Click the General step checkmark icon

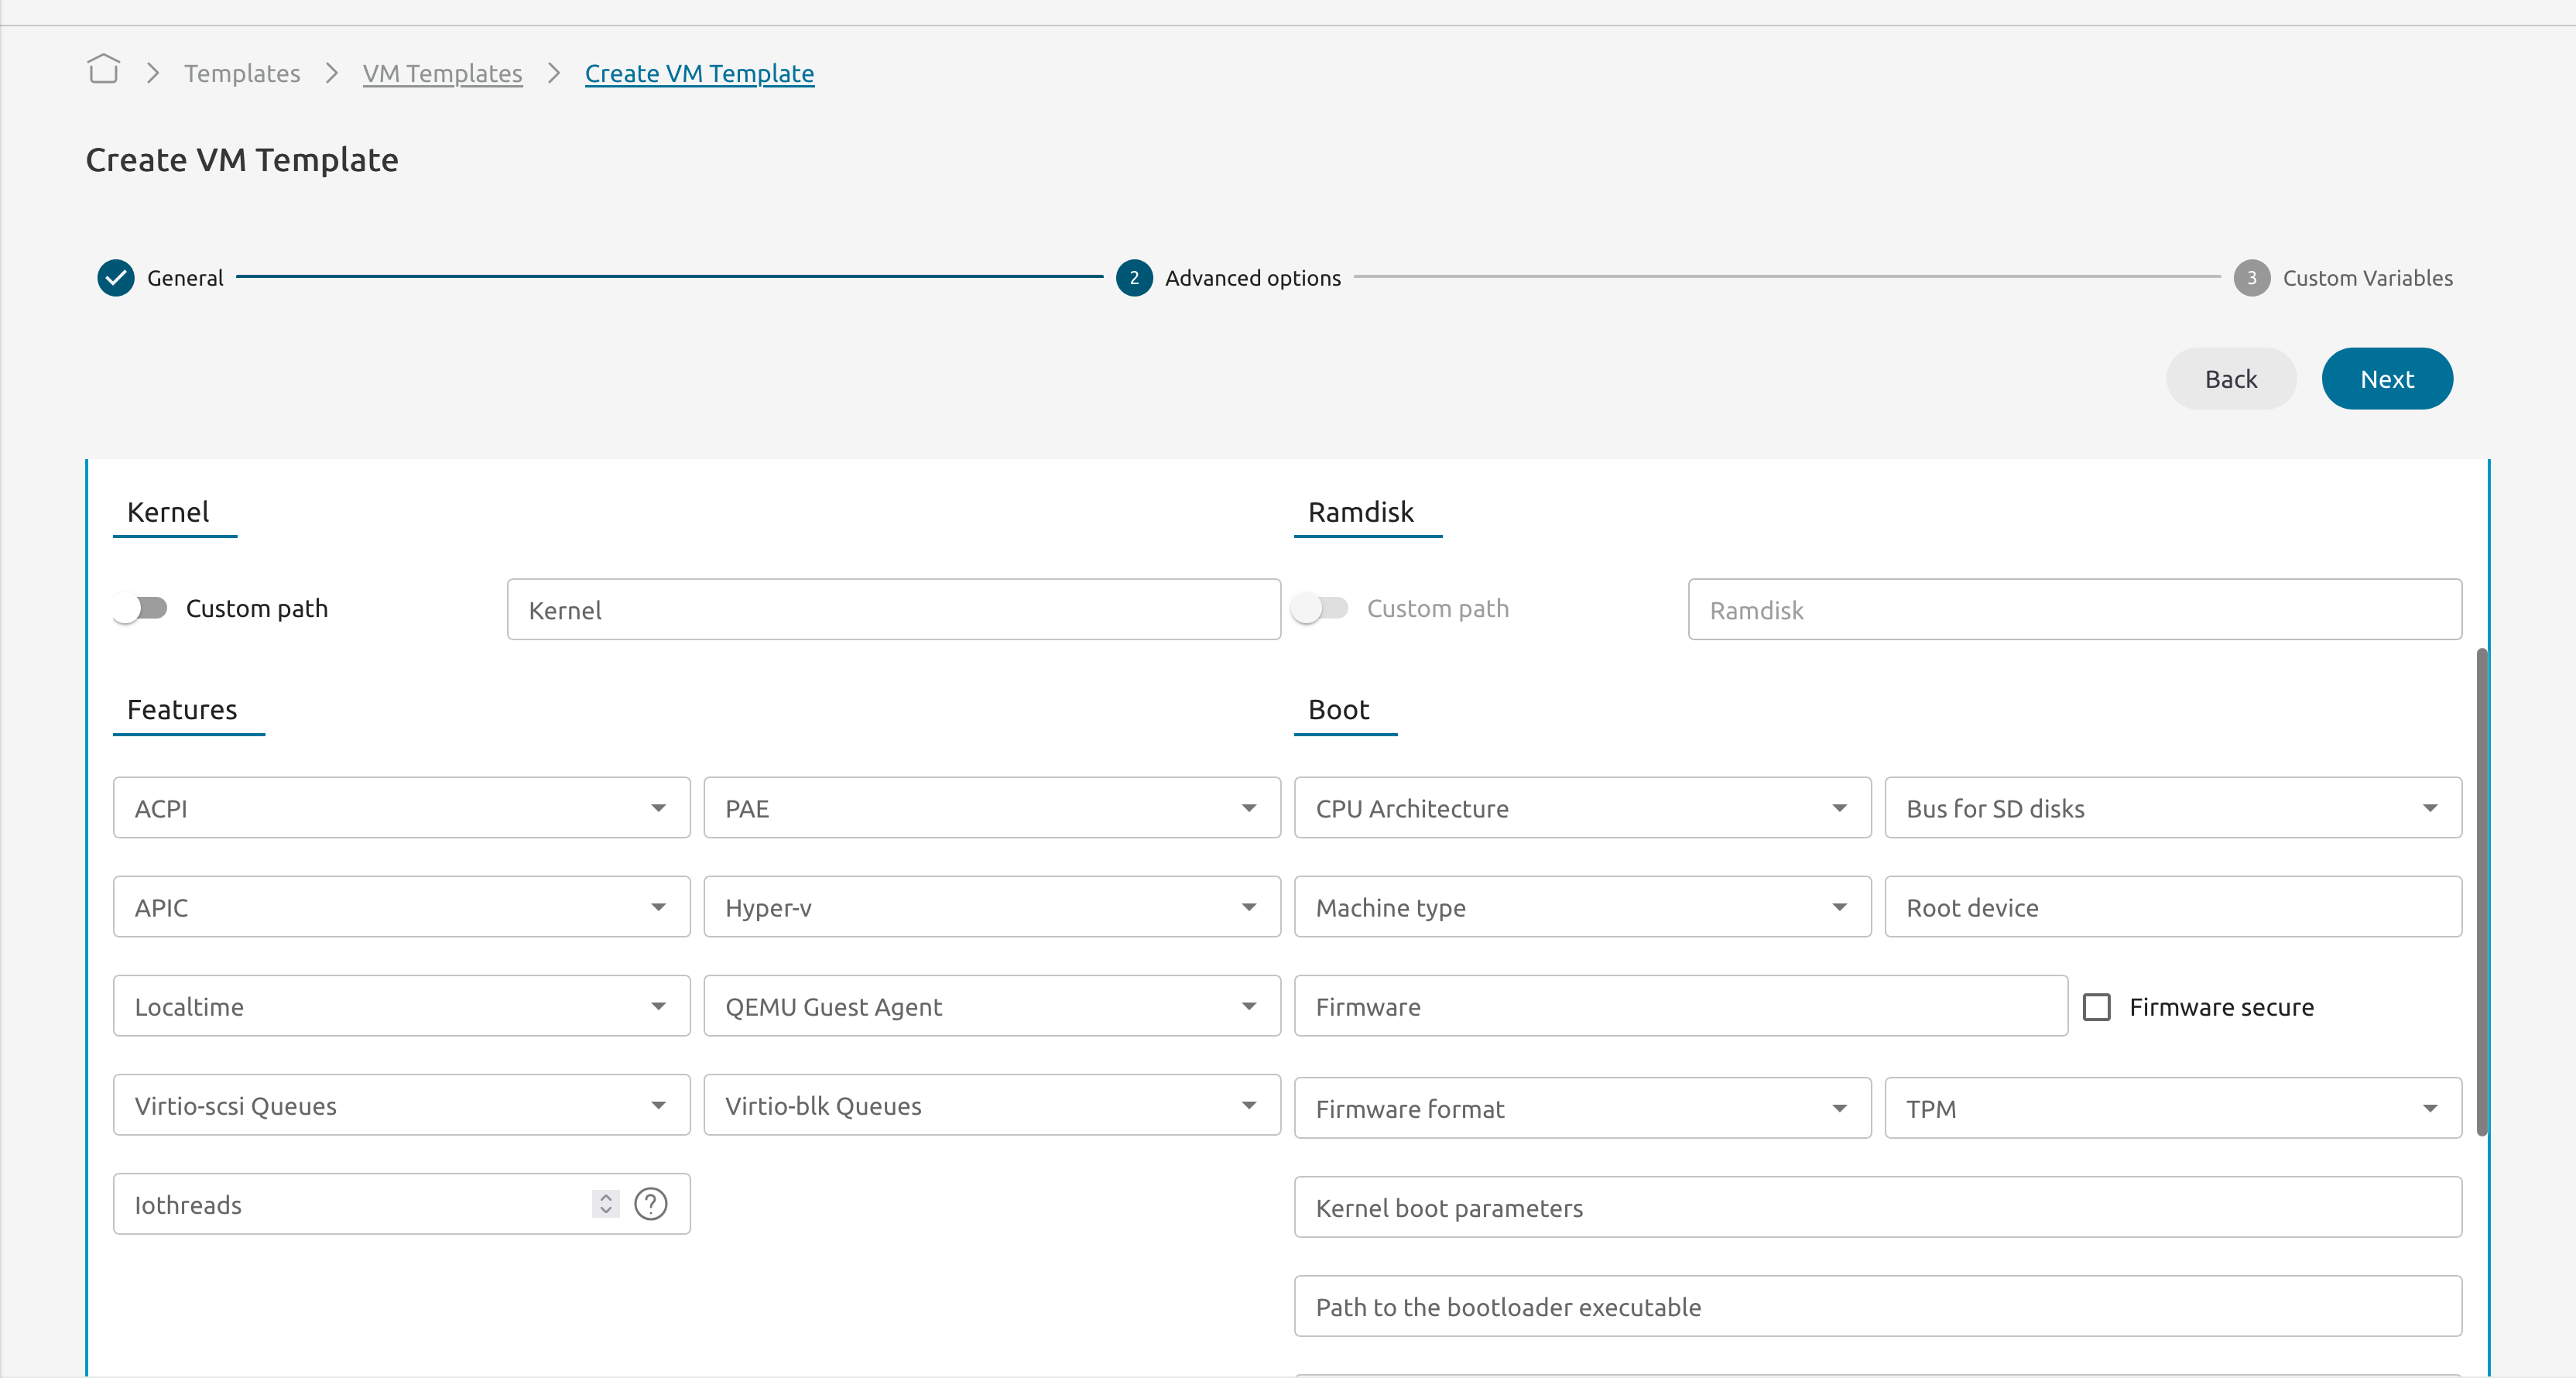click(x=116, y=278)
